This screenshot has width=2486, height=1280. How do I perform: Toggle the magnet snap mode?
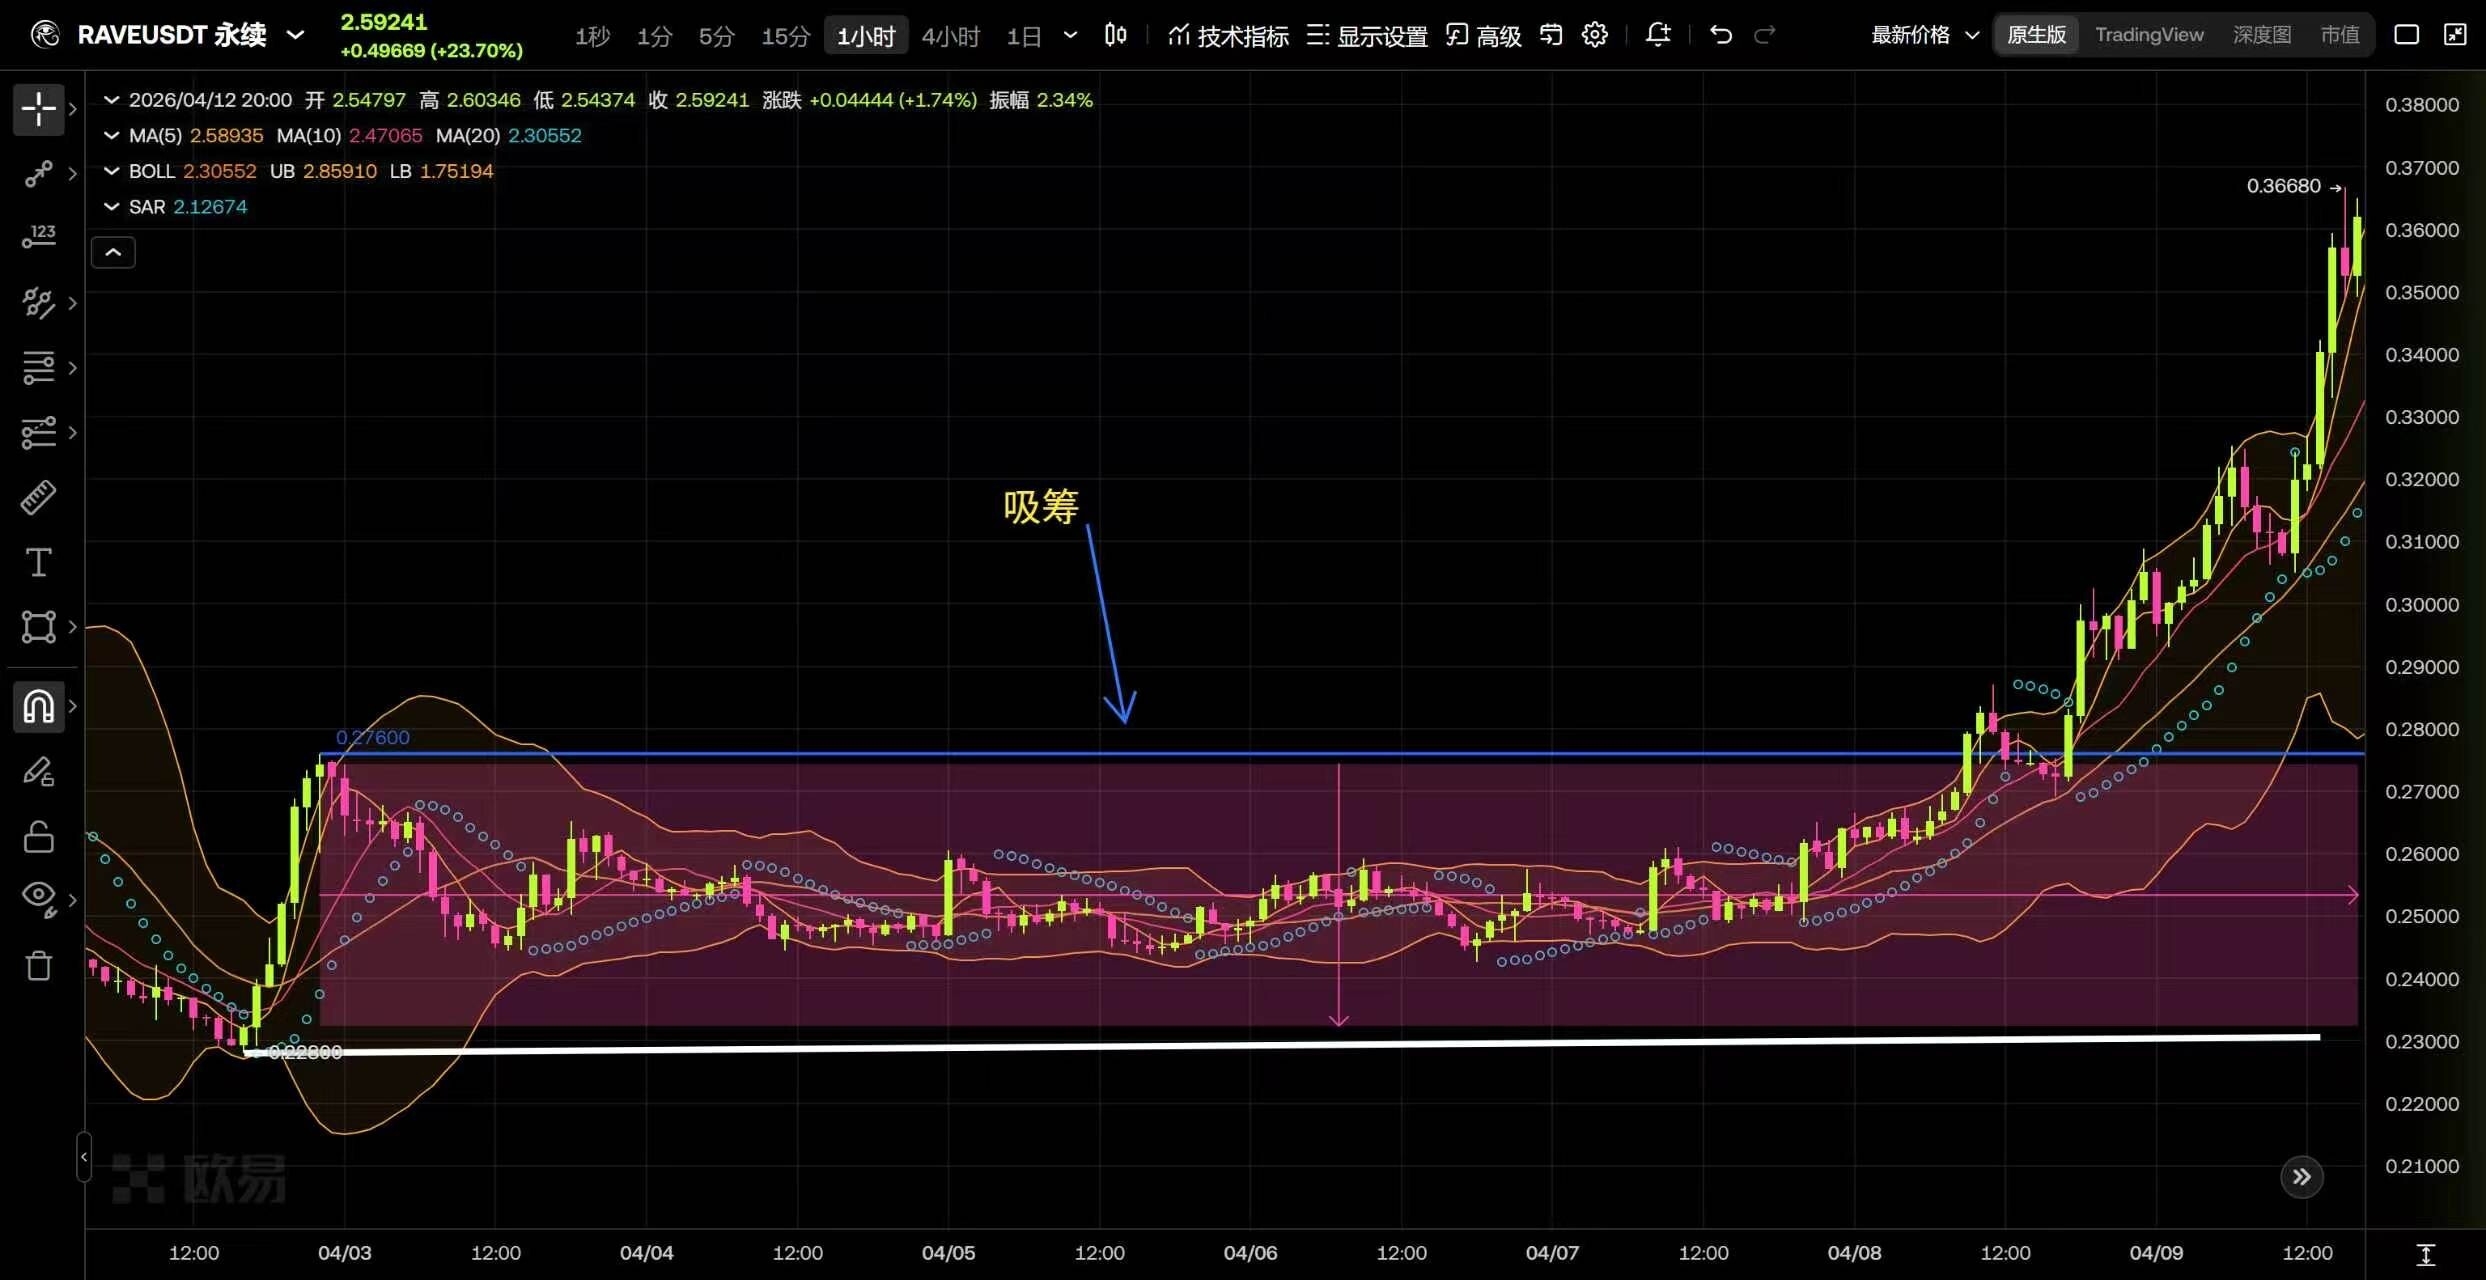38,706
